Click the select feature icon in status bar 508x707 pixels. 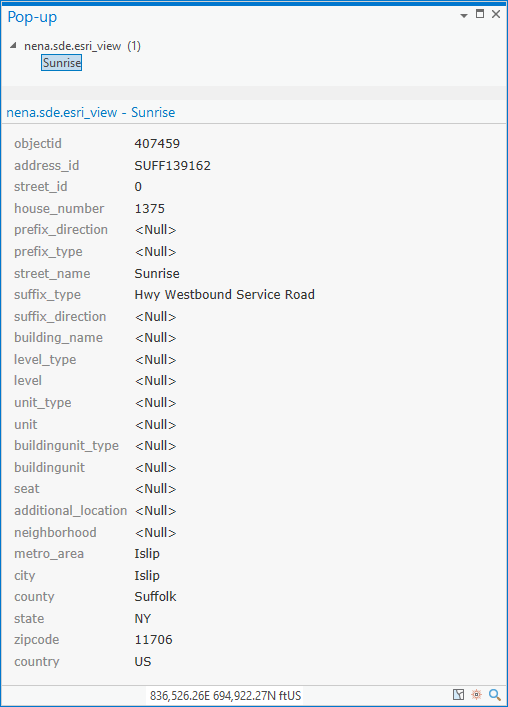tap(458, 695)
